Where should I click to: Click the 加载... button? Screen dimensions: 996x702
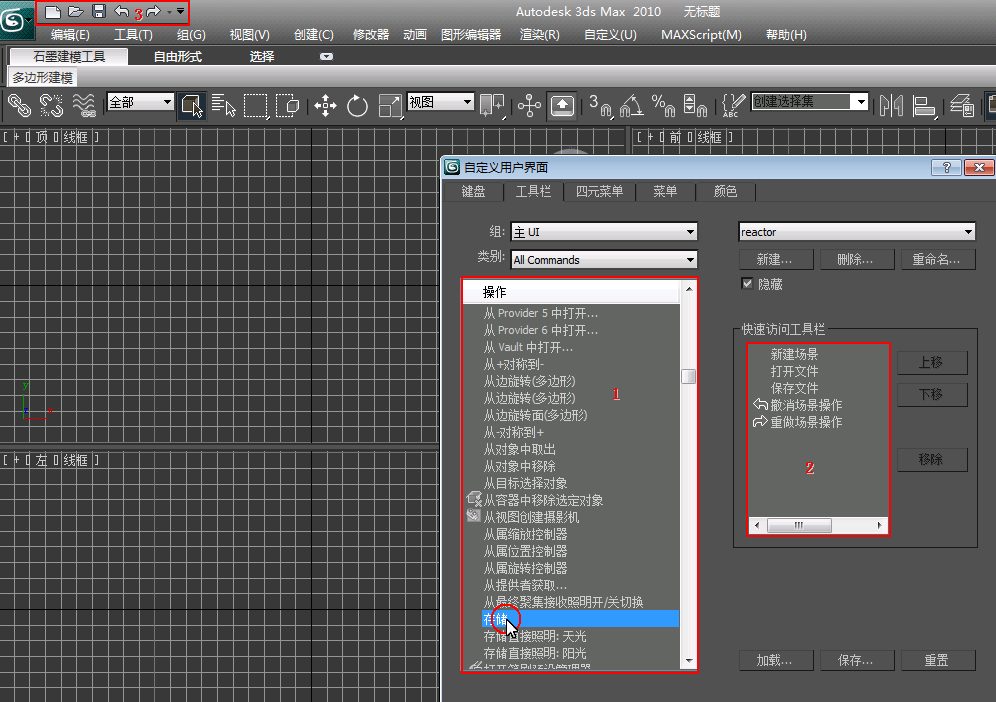click(x=776, y=661)
